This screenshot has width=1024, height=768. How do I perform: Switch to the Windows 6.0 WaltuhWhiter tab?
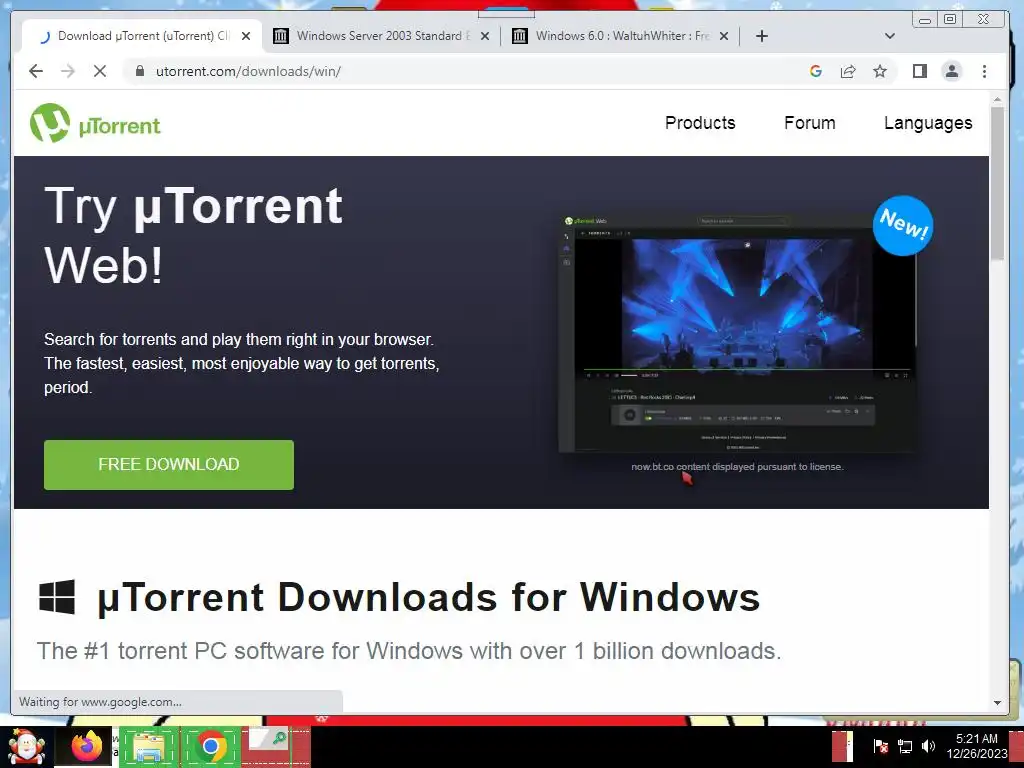(620, 36)
